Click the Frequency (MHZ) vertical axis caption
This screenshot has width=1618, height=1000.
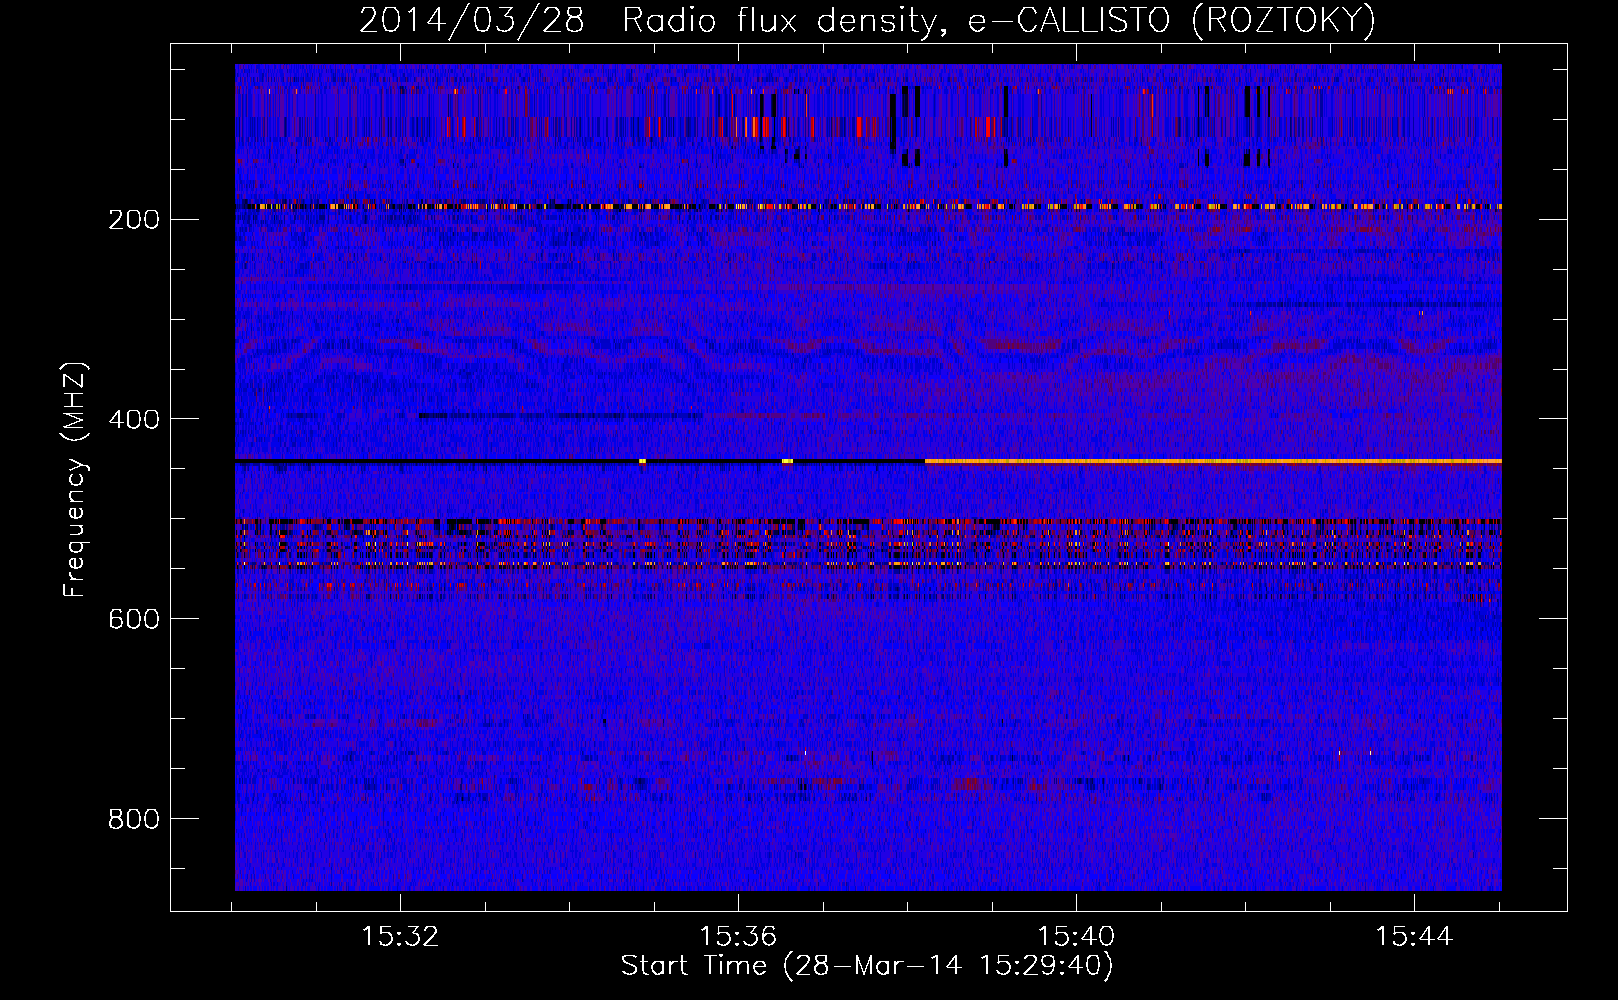coord(74,479)
